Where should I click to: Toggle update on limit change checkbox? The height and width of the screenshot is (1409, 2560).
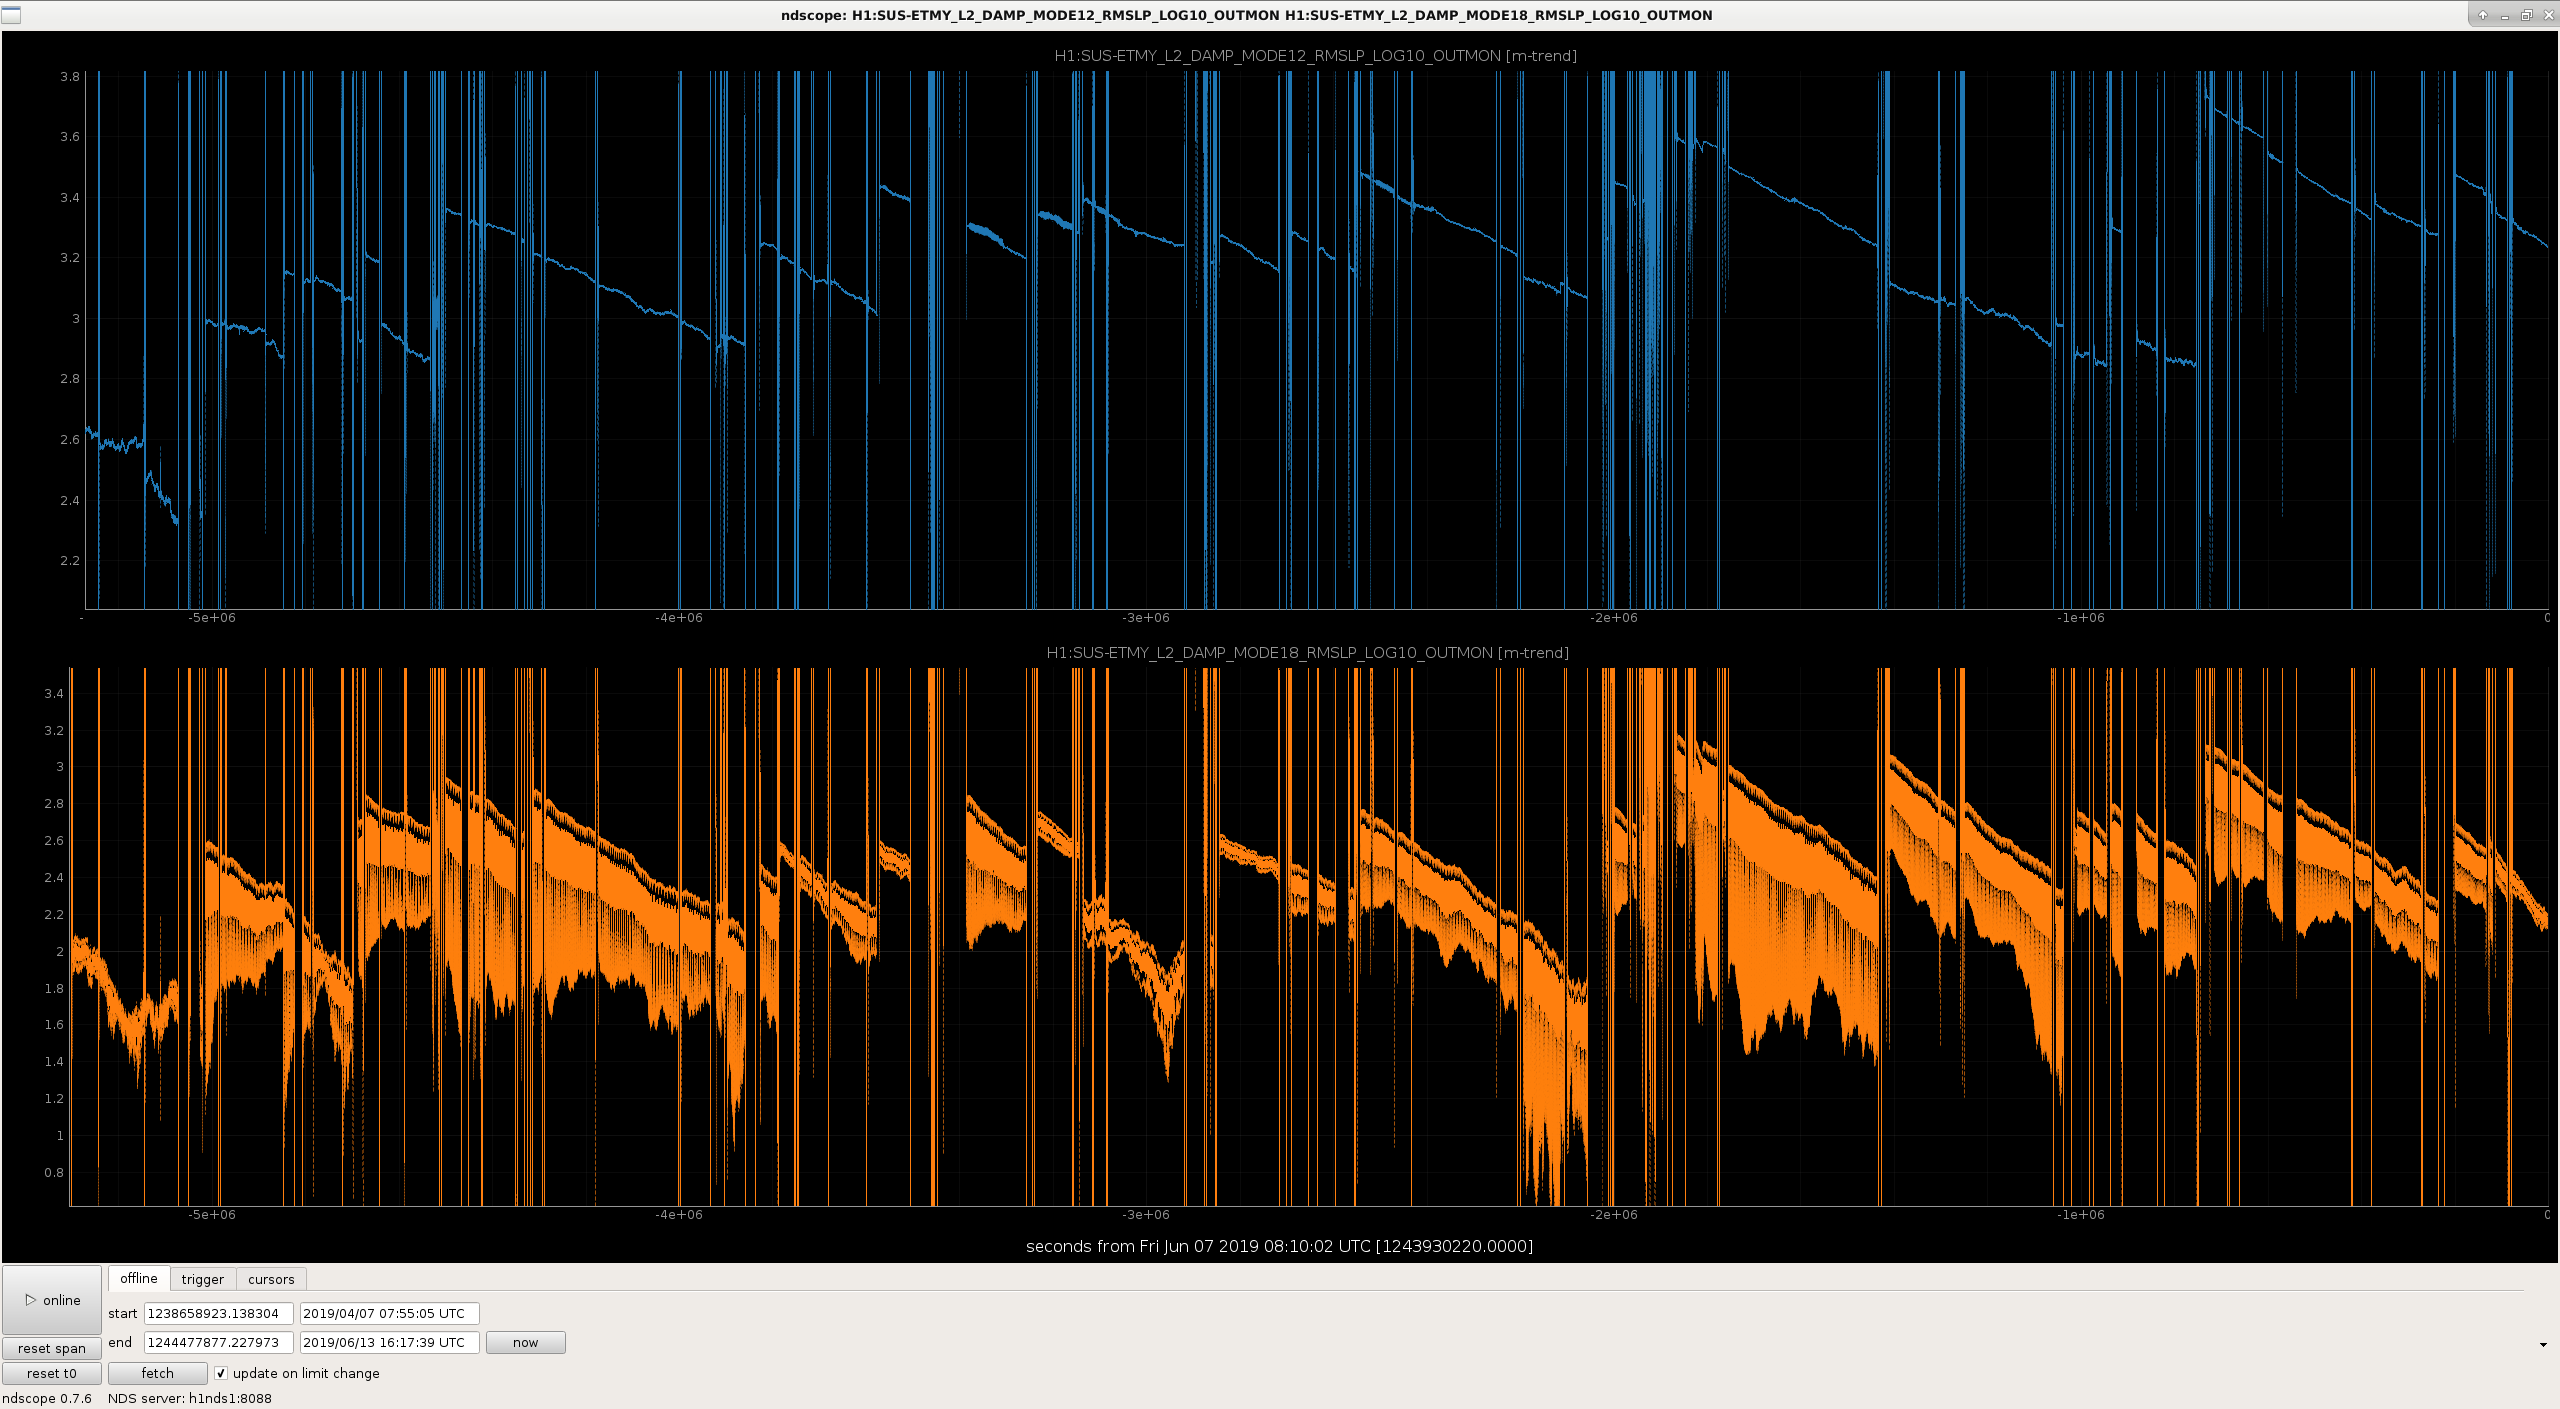[x=221, y=1373]
